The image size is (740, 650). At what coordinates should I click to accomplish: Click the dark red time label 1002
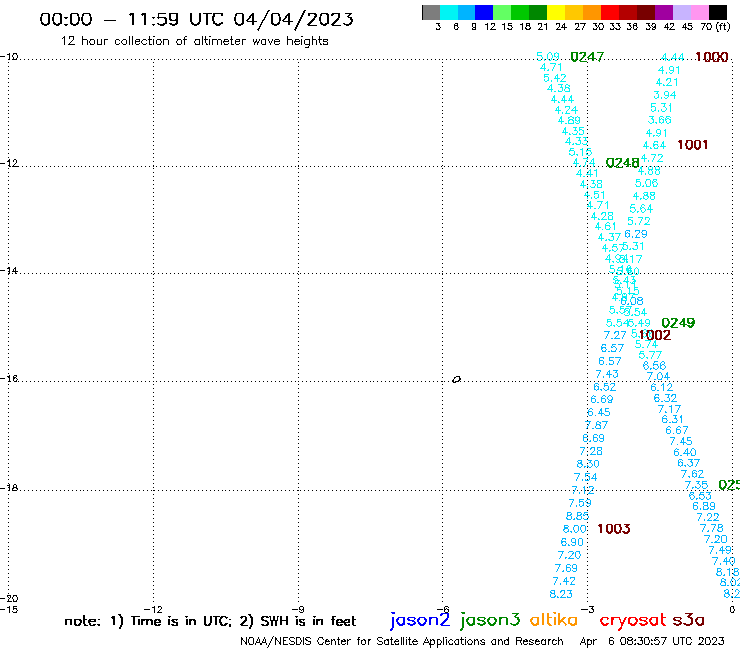coord(655,335)
